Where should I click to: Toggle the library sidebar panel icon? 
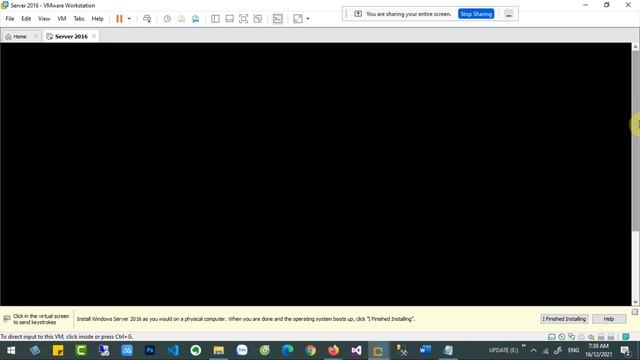[x=215, y=19]
